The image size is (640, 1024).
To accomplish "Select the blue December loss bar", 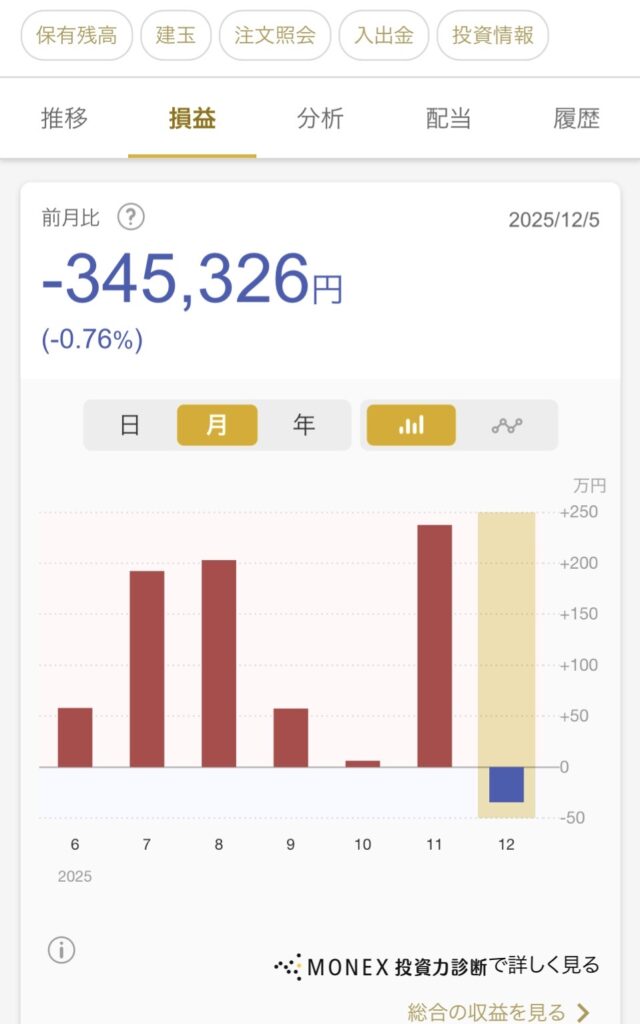I will 506,784.
